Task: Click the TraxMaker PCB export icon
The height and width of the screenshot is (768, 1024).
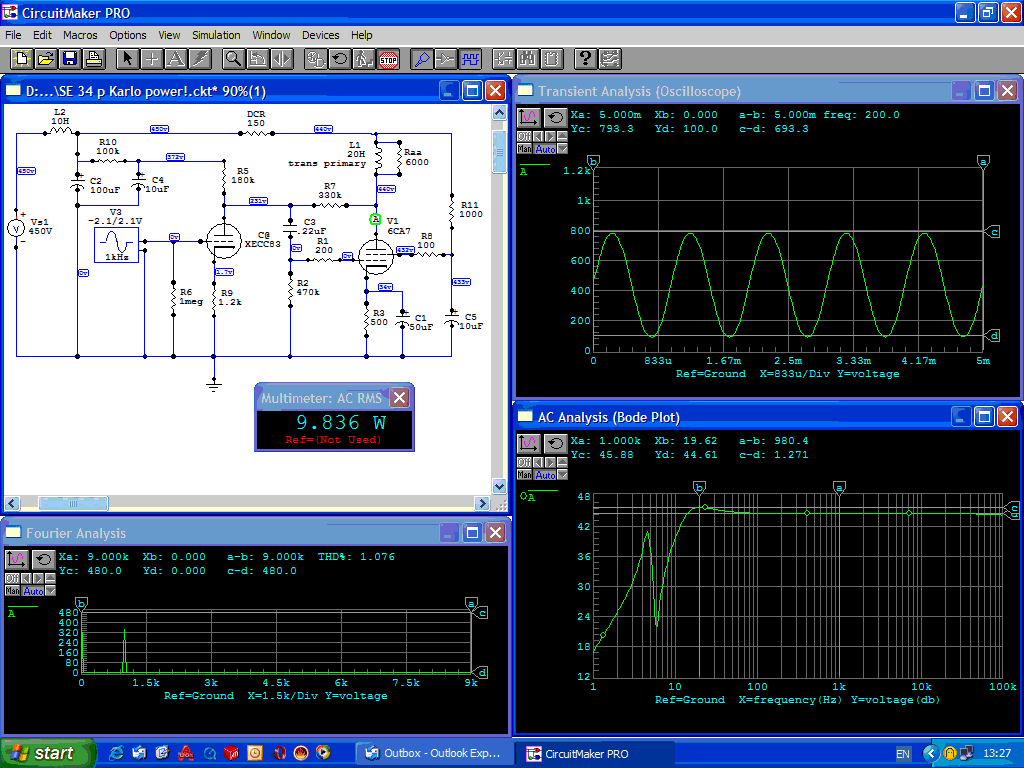Action: [610, 59]
